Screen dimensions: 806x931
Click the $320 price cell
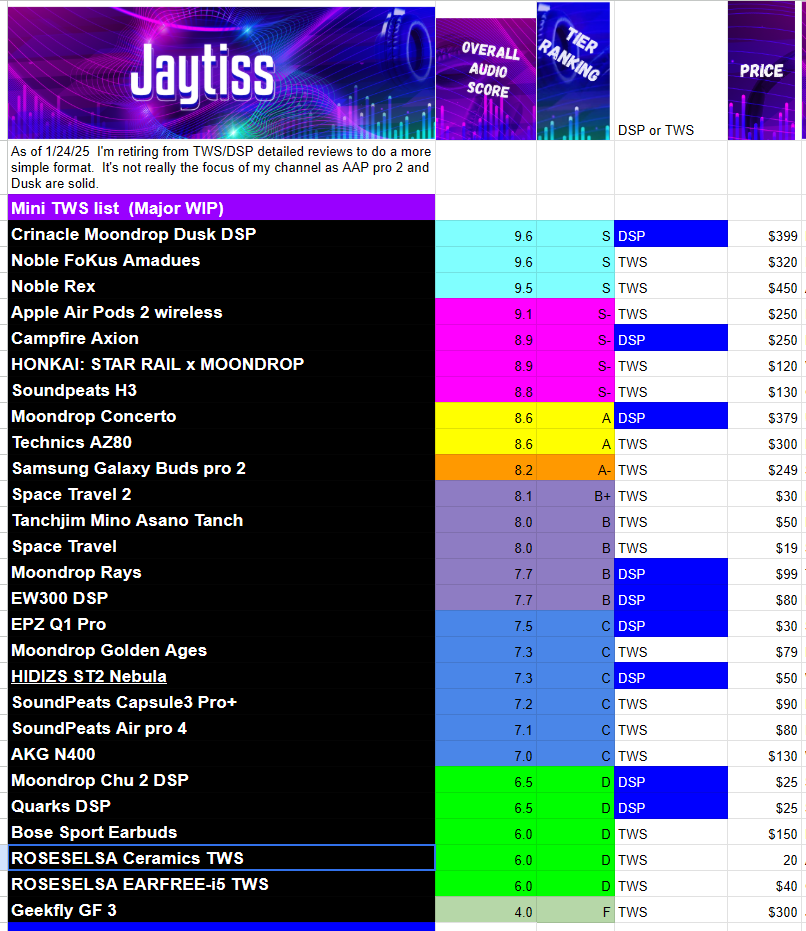coord(765,260)
